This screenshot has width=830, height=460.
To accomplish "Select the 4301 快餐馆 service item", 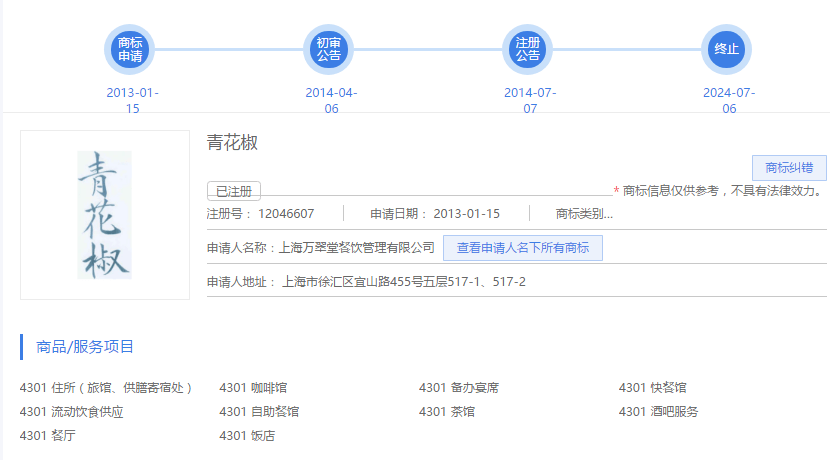I will (653, 387).
